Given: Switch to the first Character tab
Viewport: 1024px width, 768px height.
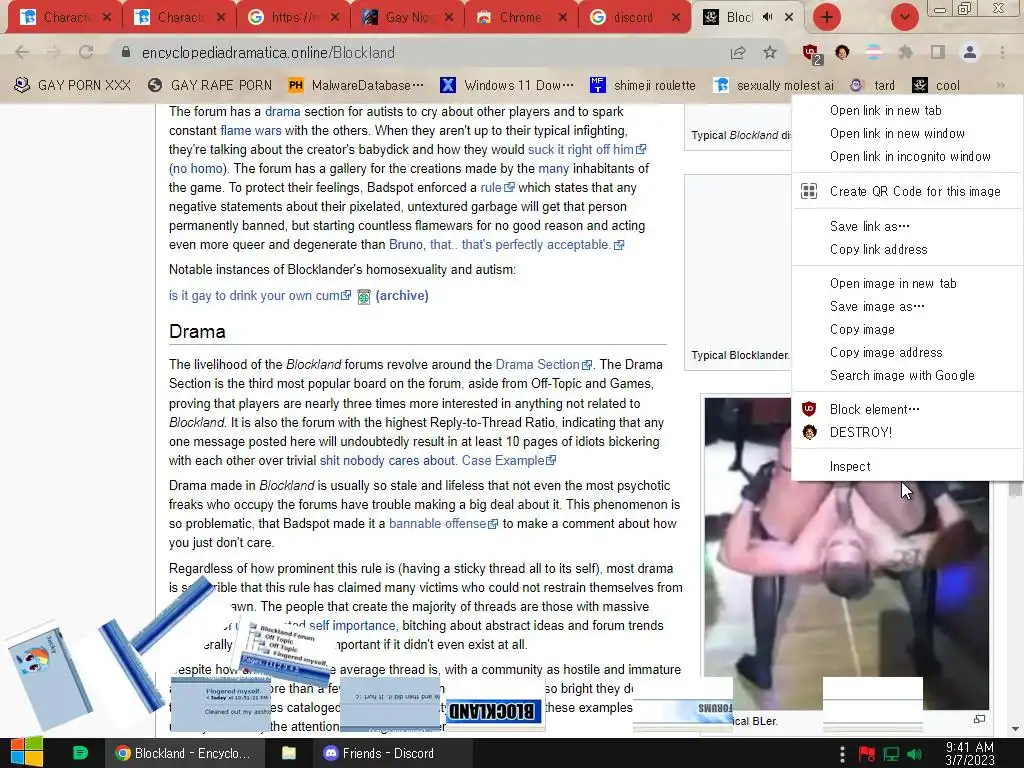Looking at the screenshot, I should pyautogui.click(x=65, y=17).
